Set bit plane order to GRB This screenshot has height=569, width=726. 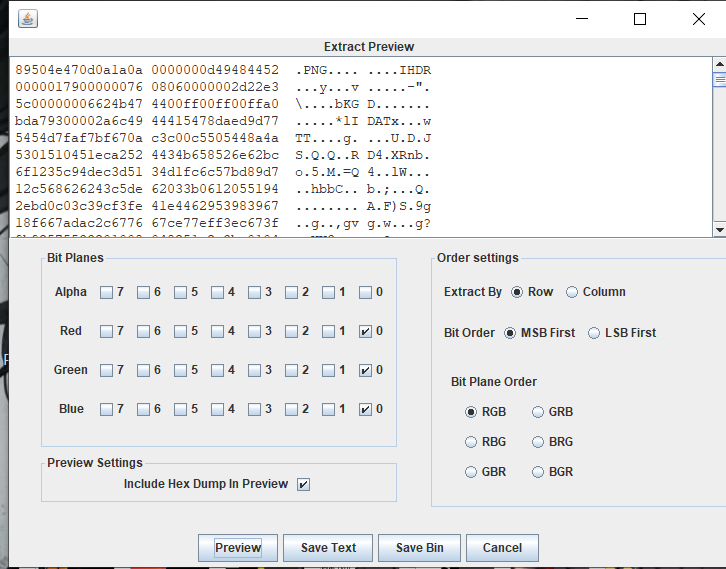tap(538, 412)
